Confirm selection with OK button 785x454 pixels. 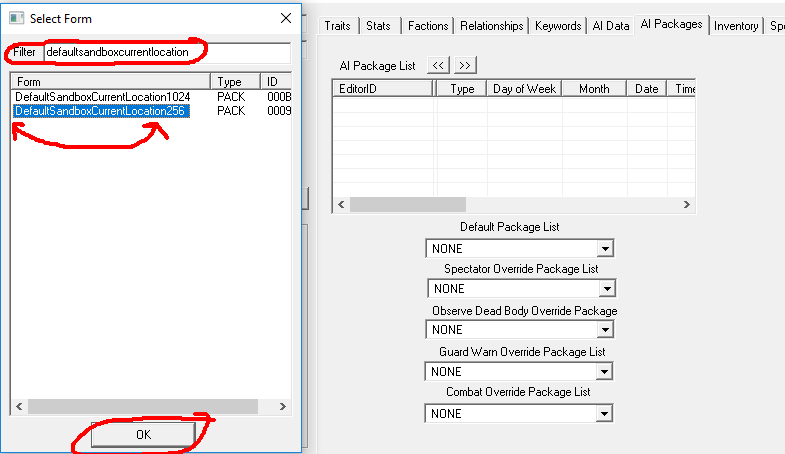[143, 434]
